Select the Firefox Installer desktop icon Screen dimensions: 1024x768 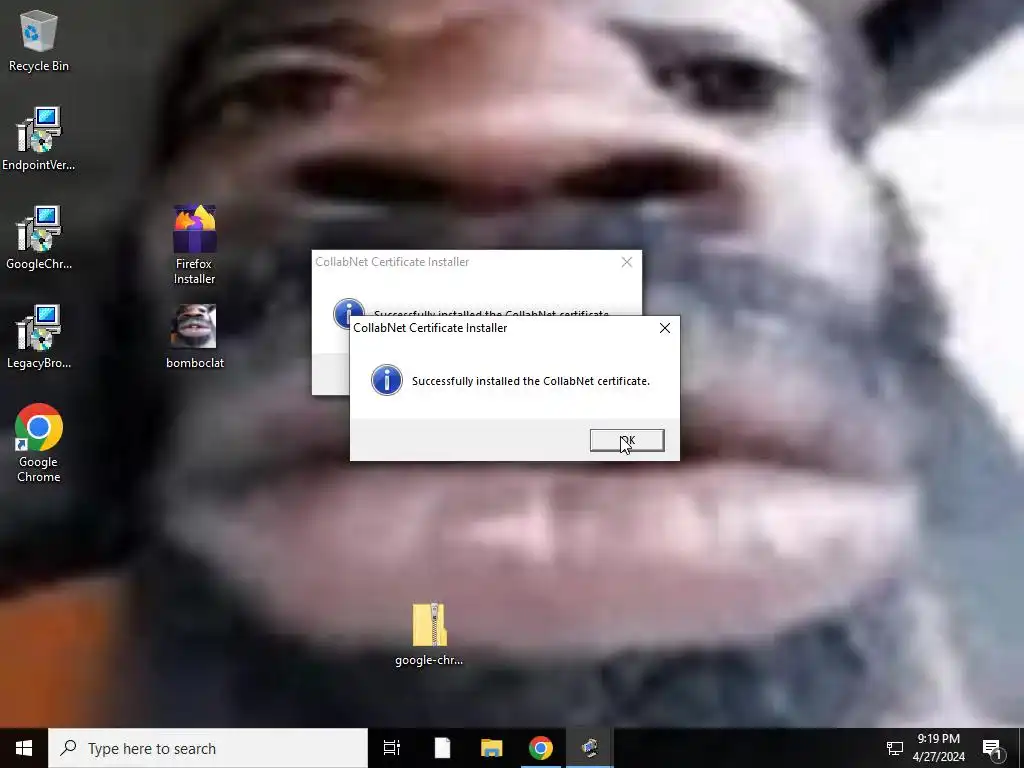[x=194, y=245]
